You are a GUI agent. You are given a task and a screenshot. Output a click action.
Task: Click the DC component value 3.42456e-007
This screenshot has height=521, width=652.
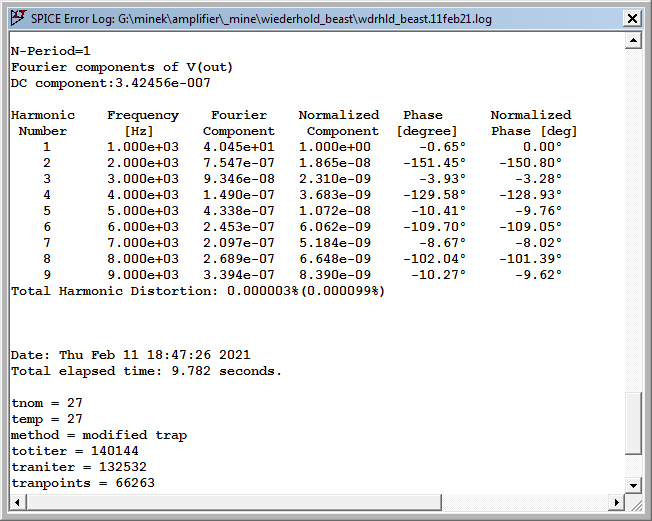[163, 83]
